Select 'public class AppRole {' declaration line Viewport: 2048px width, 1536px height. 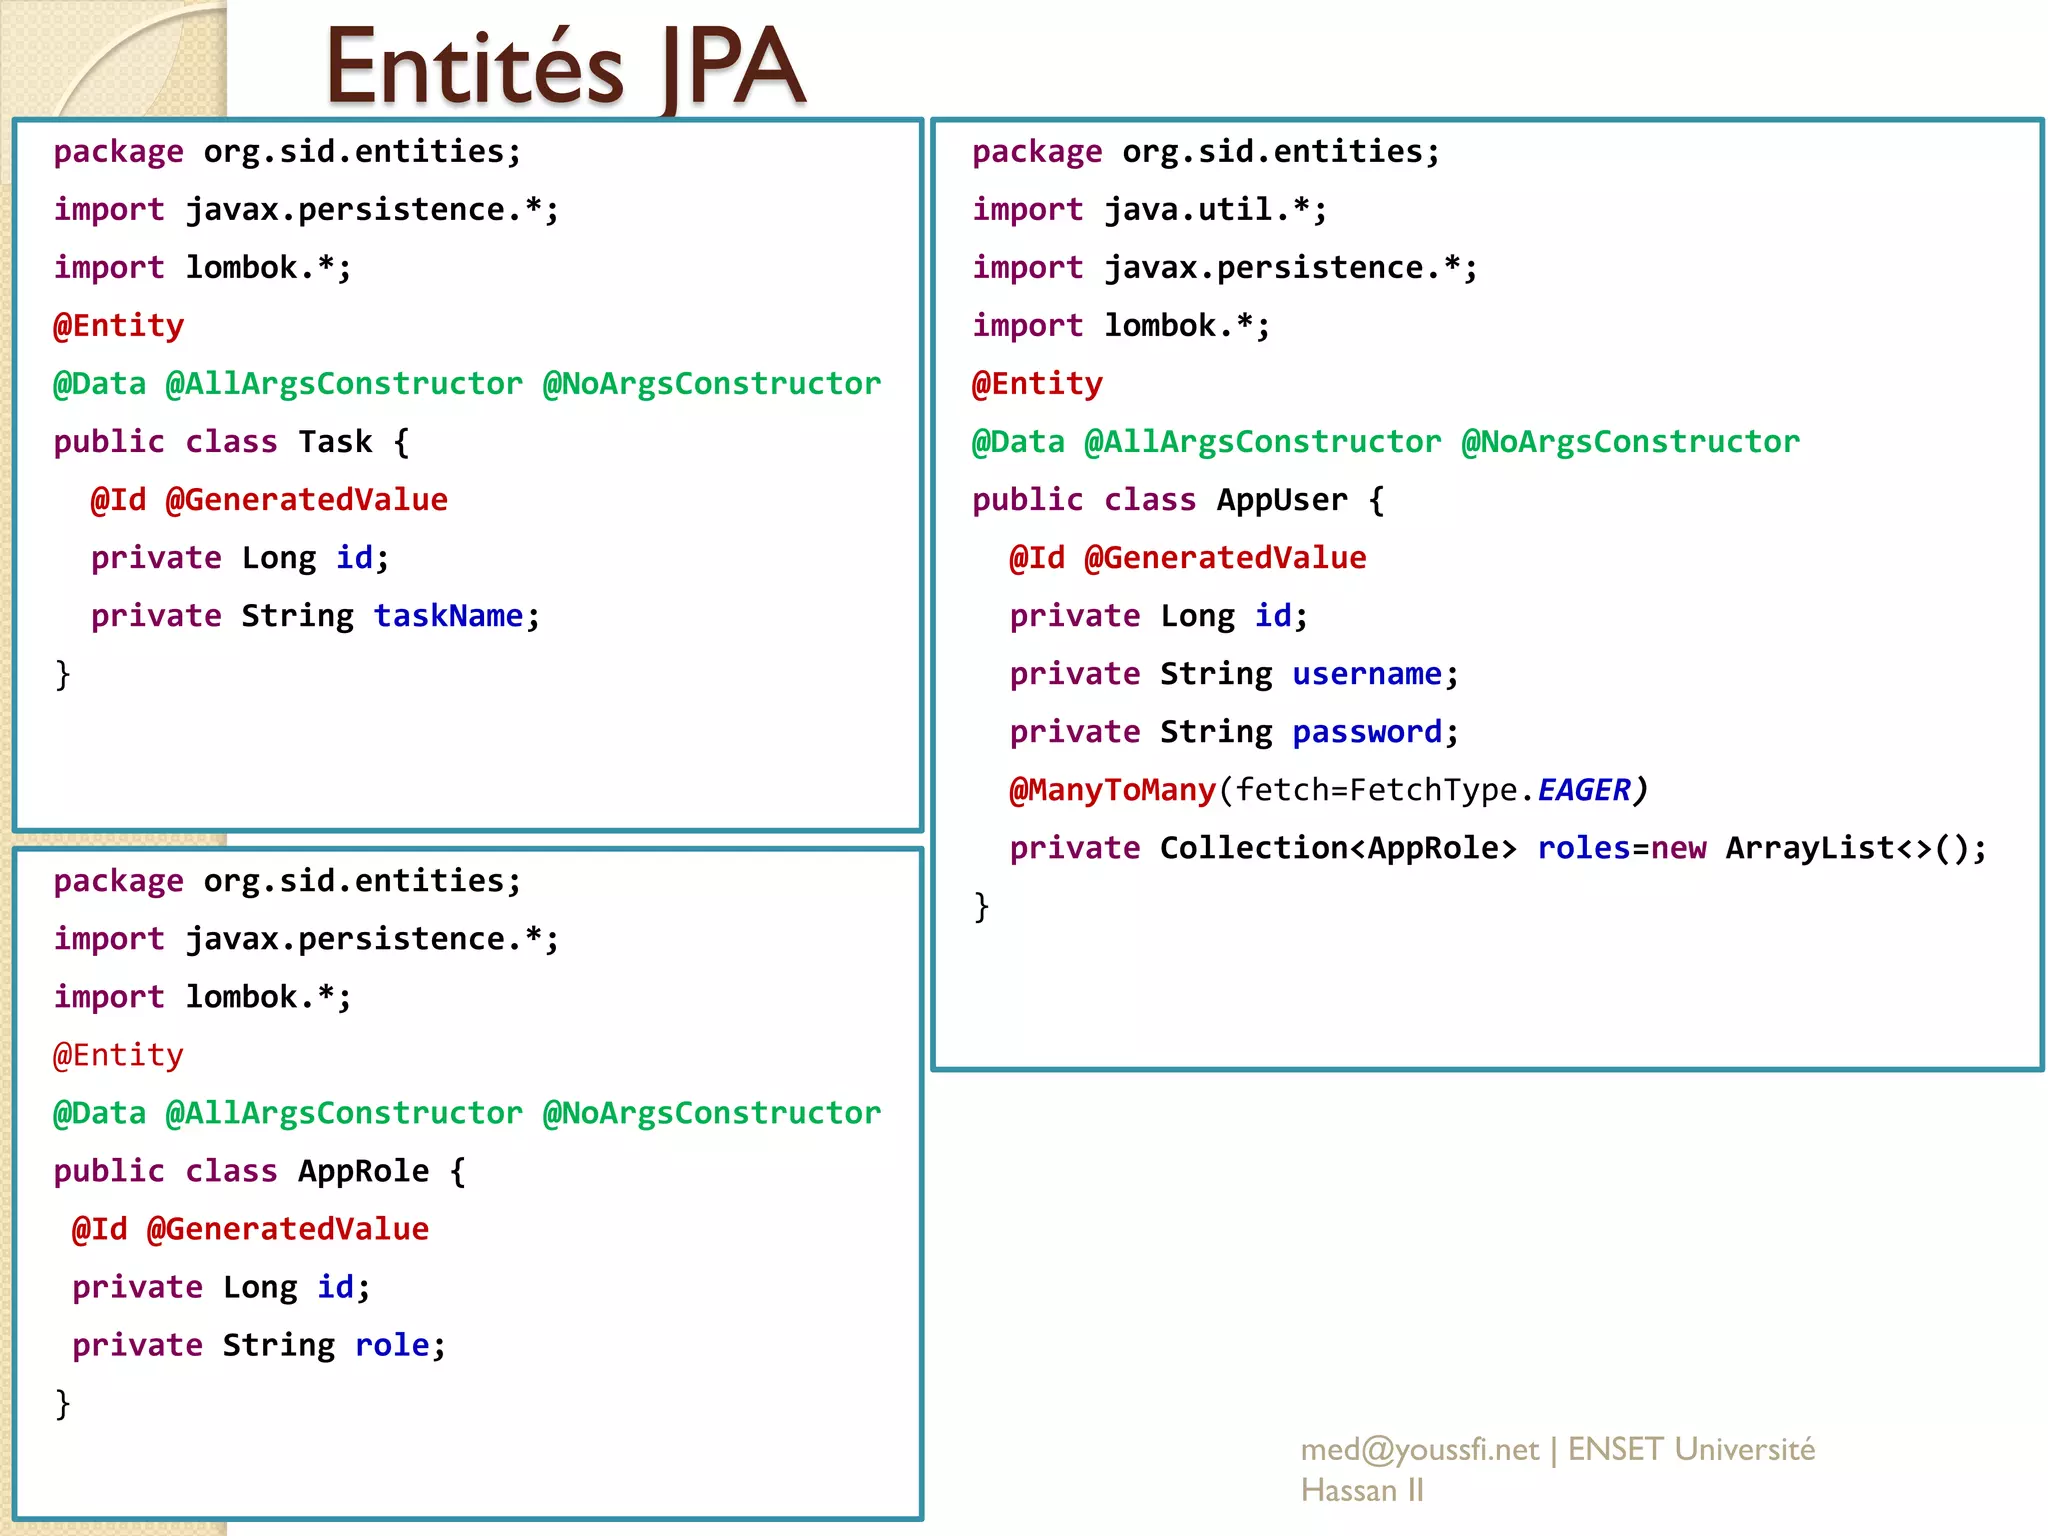[x=259, y=1171]
